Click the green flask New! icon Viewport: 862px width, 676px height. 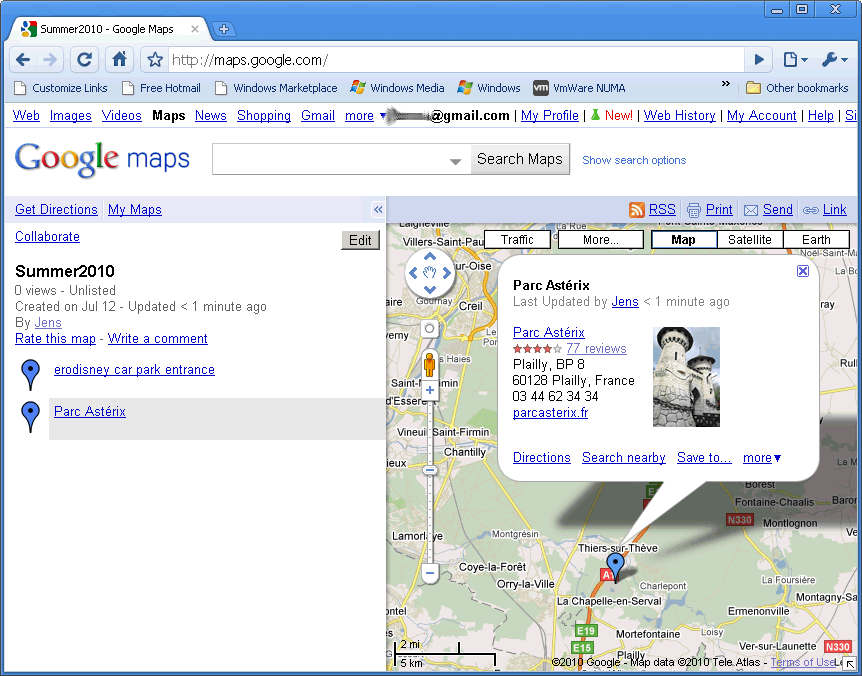595,115
